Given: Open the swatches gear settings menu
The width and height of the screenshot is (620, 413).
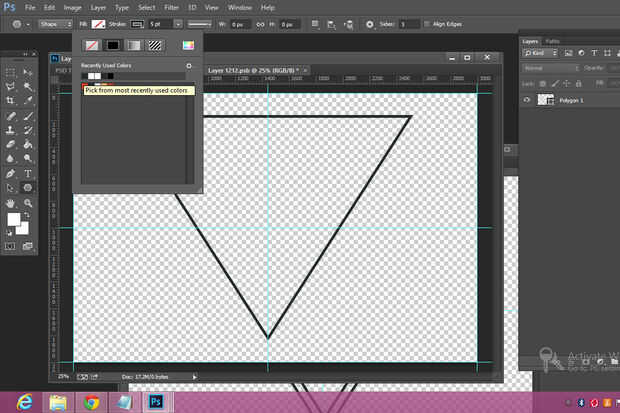Looking at the screenshot, I should [188, 65].
